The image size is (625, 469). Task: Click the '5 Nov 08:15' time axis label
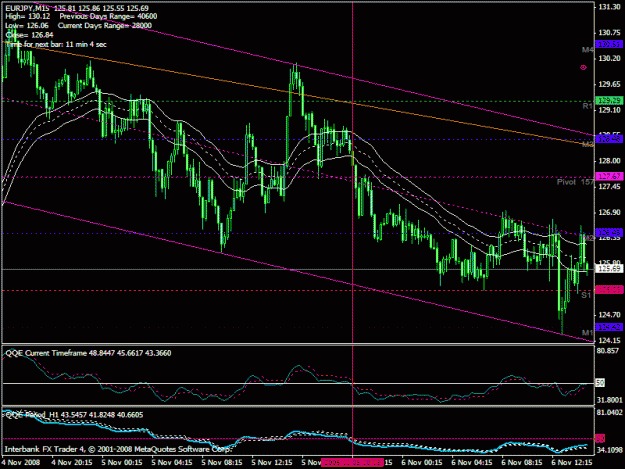coord(222,462)
